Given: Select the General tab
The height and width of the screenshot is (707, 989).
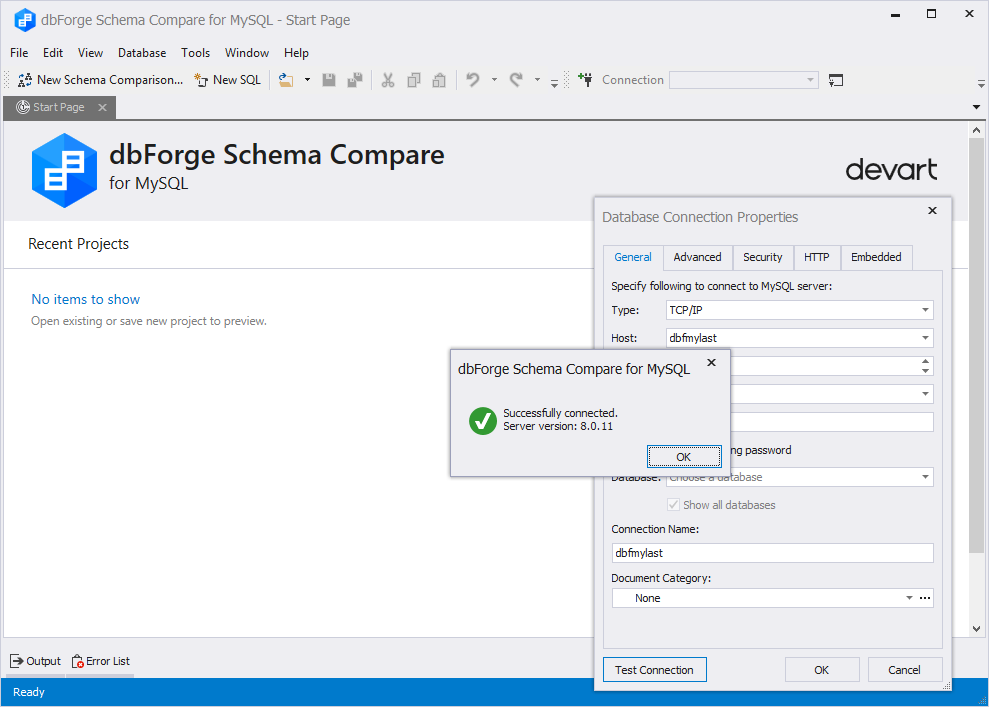Looking at the screenshot, I should coord(633,257).
